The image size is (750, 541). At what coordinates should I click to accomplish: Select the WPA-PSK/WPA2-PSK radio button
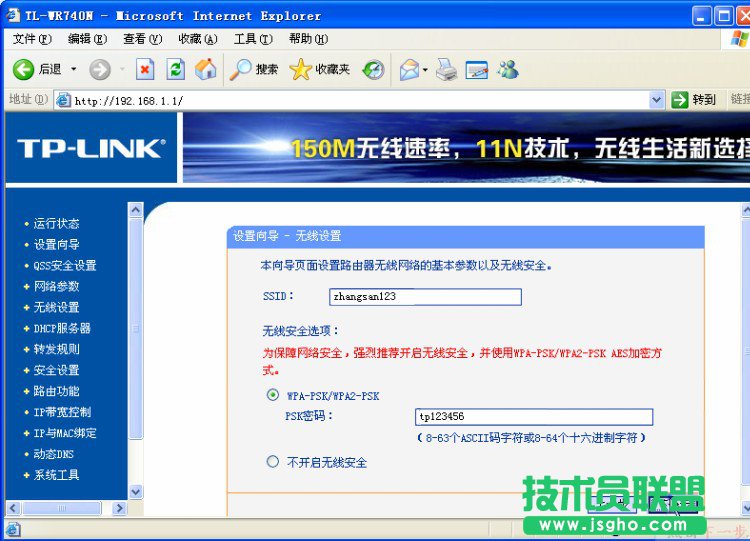coord(273,395)
